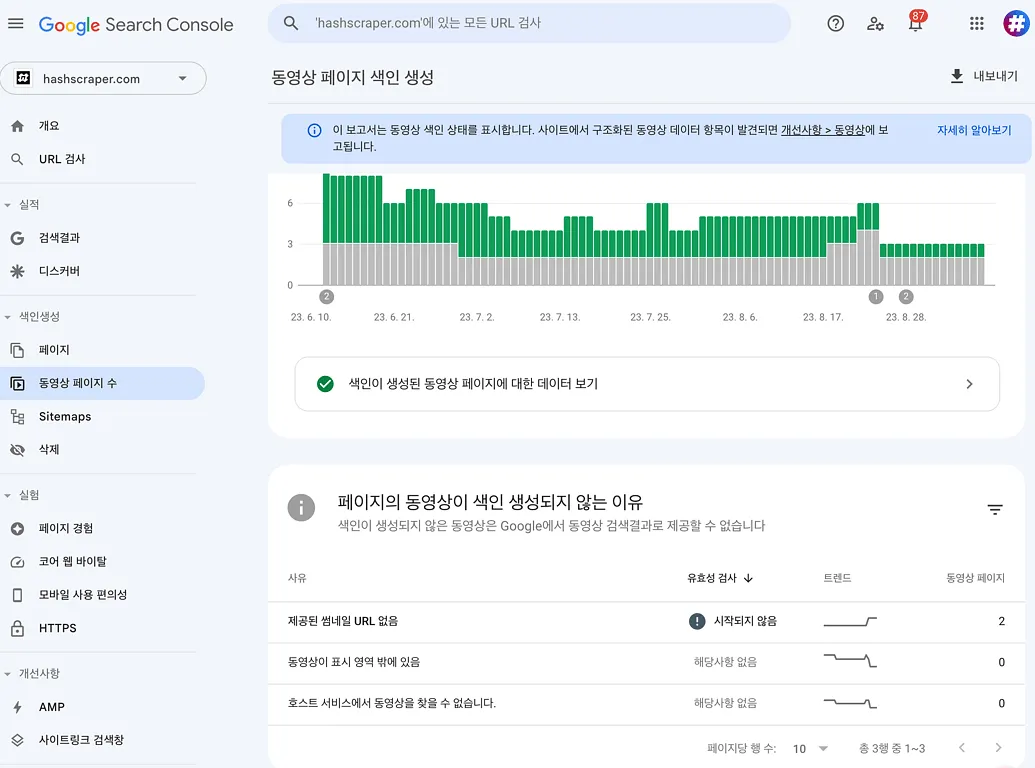
Task: Click the filter icon in reasons table
Action: click(x=994, y=510)
